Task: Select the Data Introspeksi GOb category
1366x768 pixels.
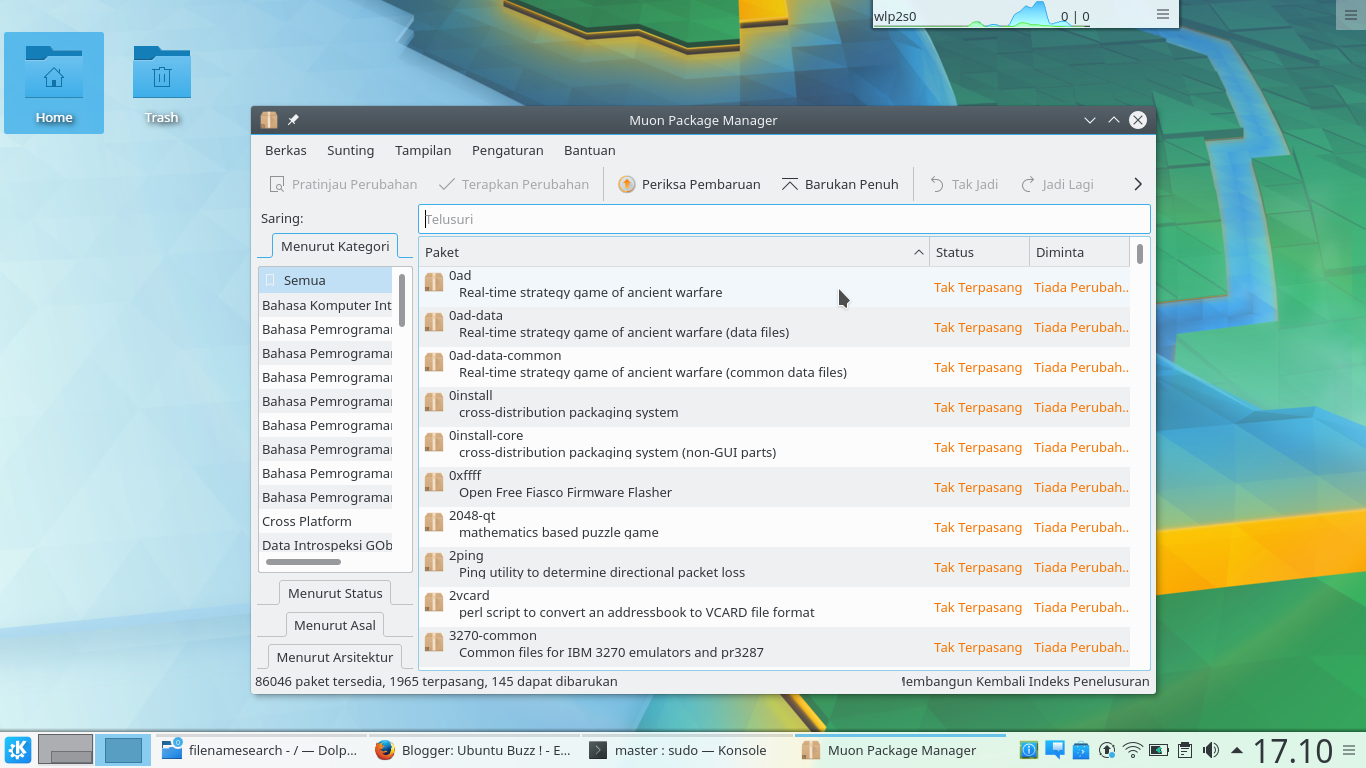Action: (x=326, y=545)
